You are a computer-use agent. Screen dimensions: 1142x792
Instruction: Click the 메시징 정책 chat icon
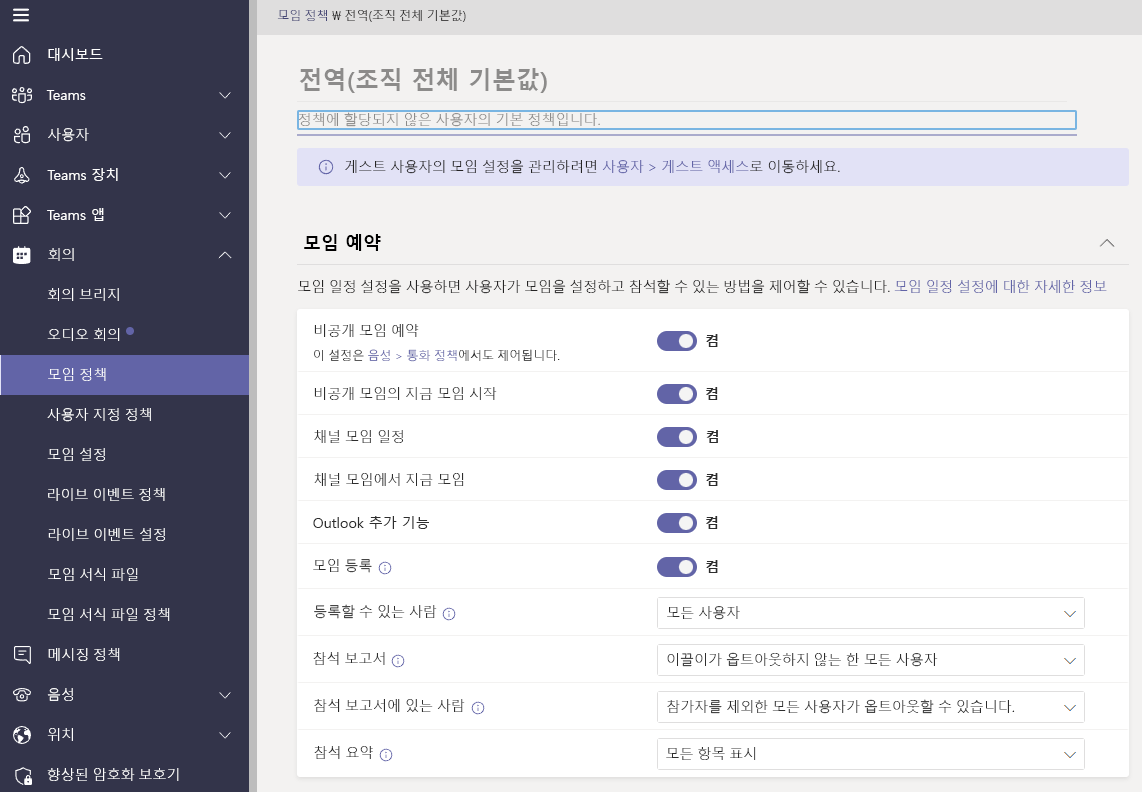pyautogui.click(x=22, y=654)
